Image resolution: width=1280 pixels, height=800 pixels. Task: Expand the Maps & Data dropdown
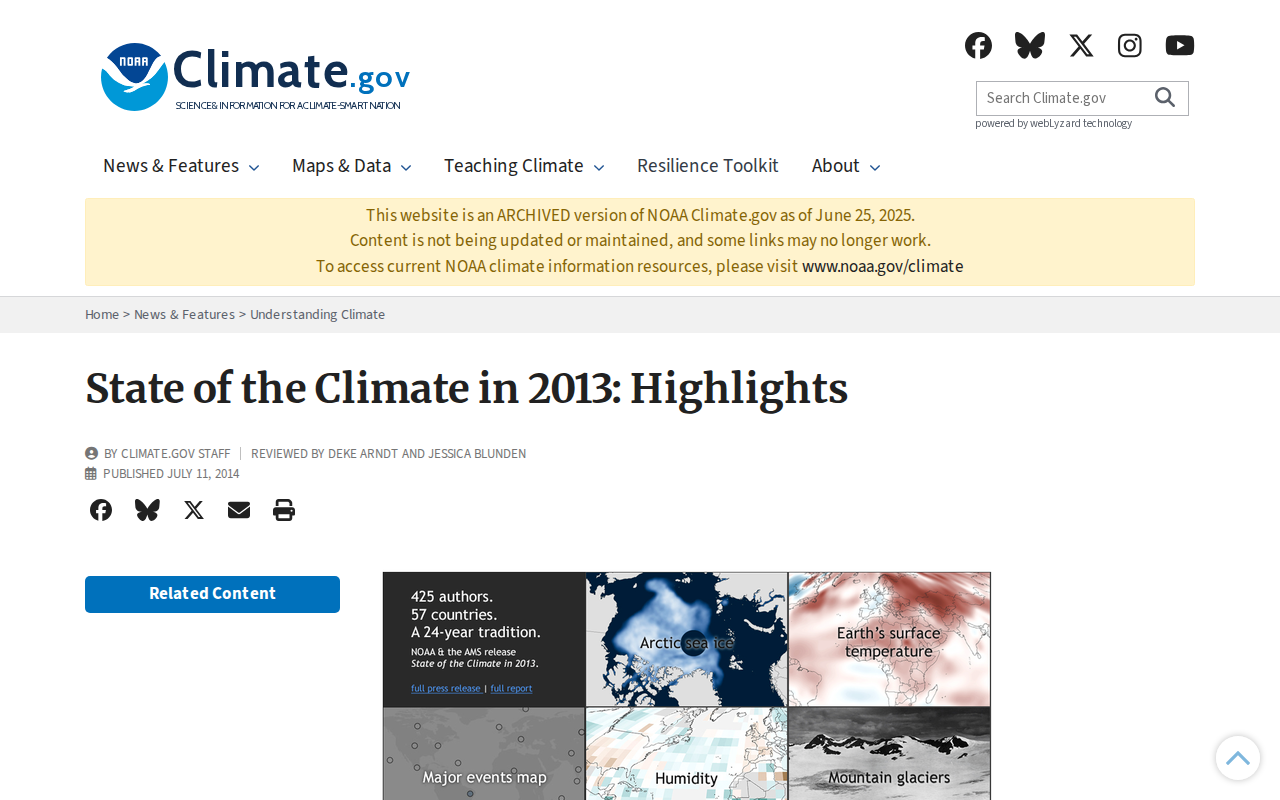point(352,166)
